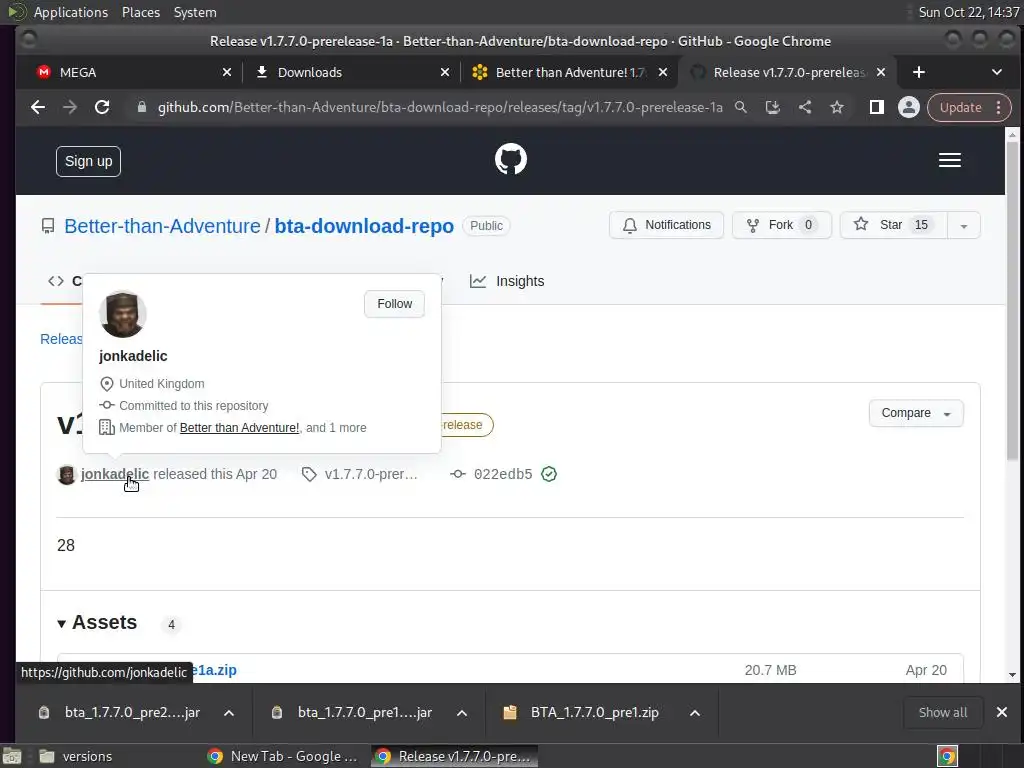Click the address bar URL
The image size is (1024, 768).
click(x=440, y=107)
